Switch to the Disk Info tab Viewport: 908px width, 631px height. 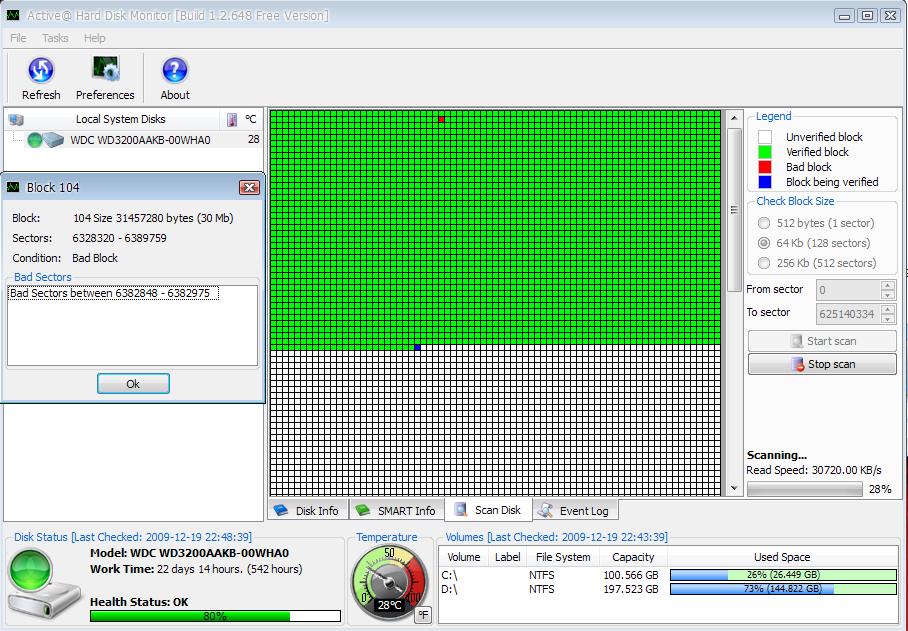tap(307, 511)
